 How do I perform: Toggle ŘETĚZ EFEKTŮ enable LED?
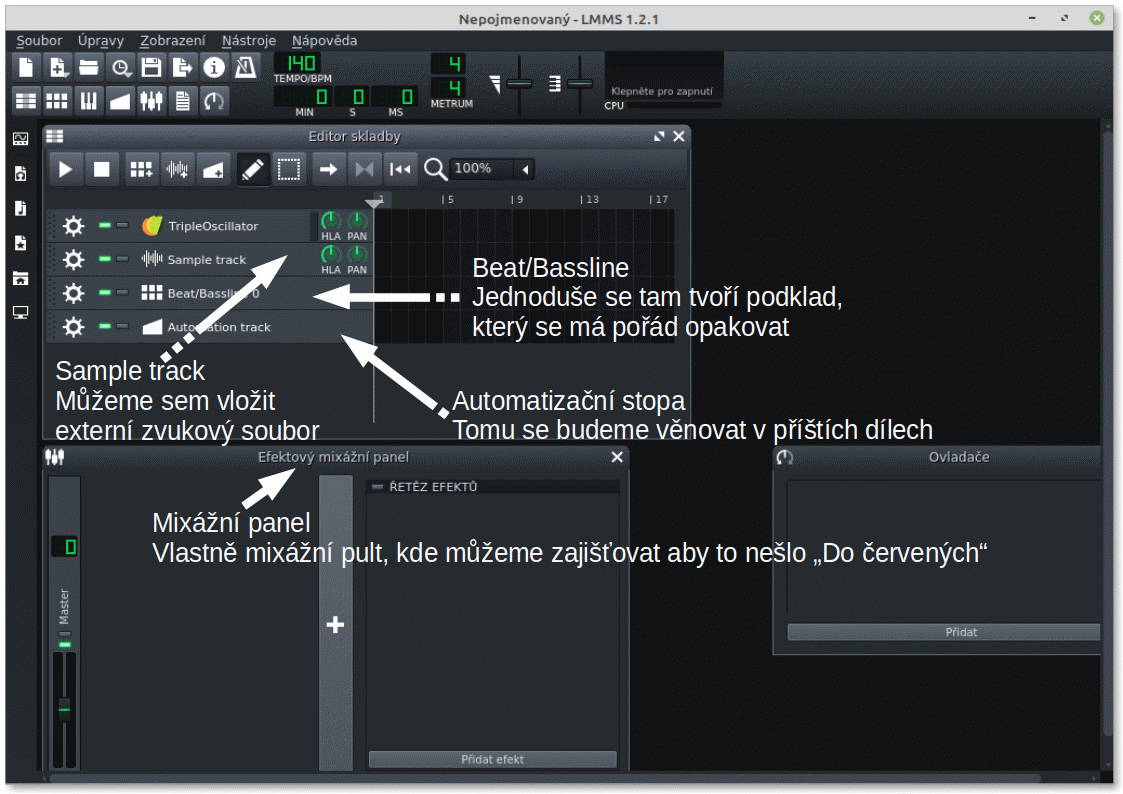[x=377, y=487]
